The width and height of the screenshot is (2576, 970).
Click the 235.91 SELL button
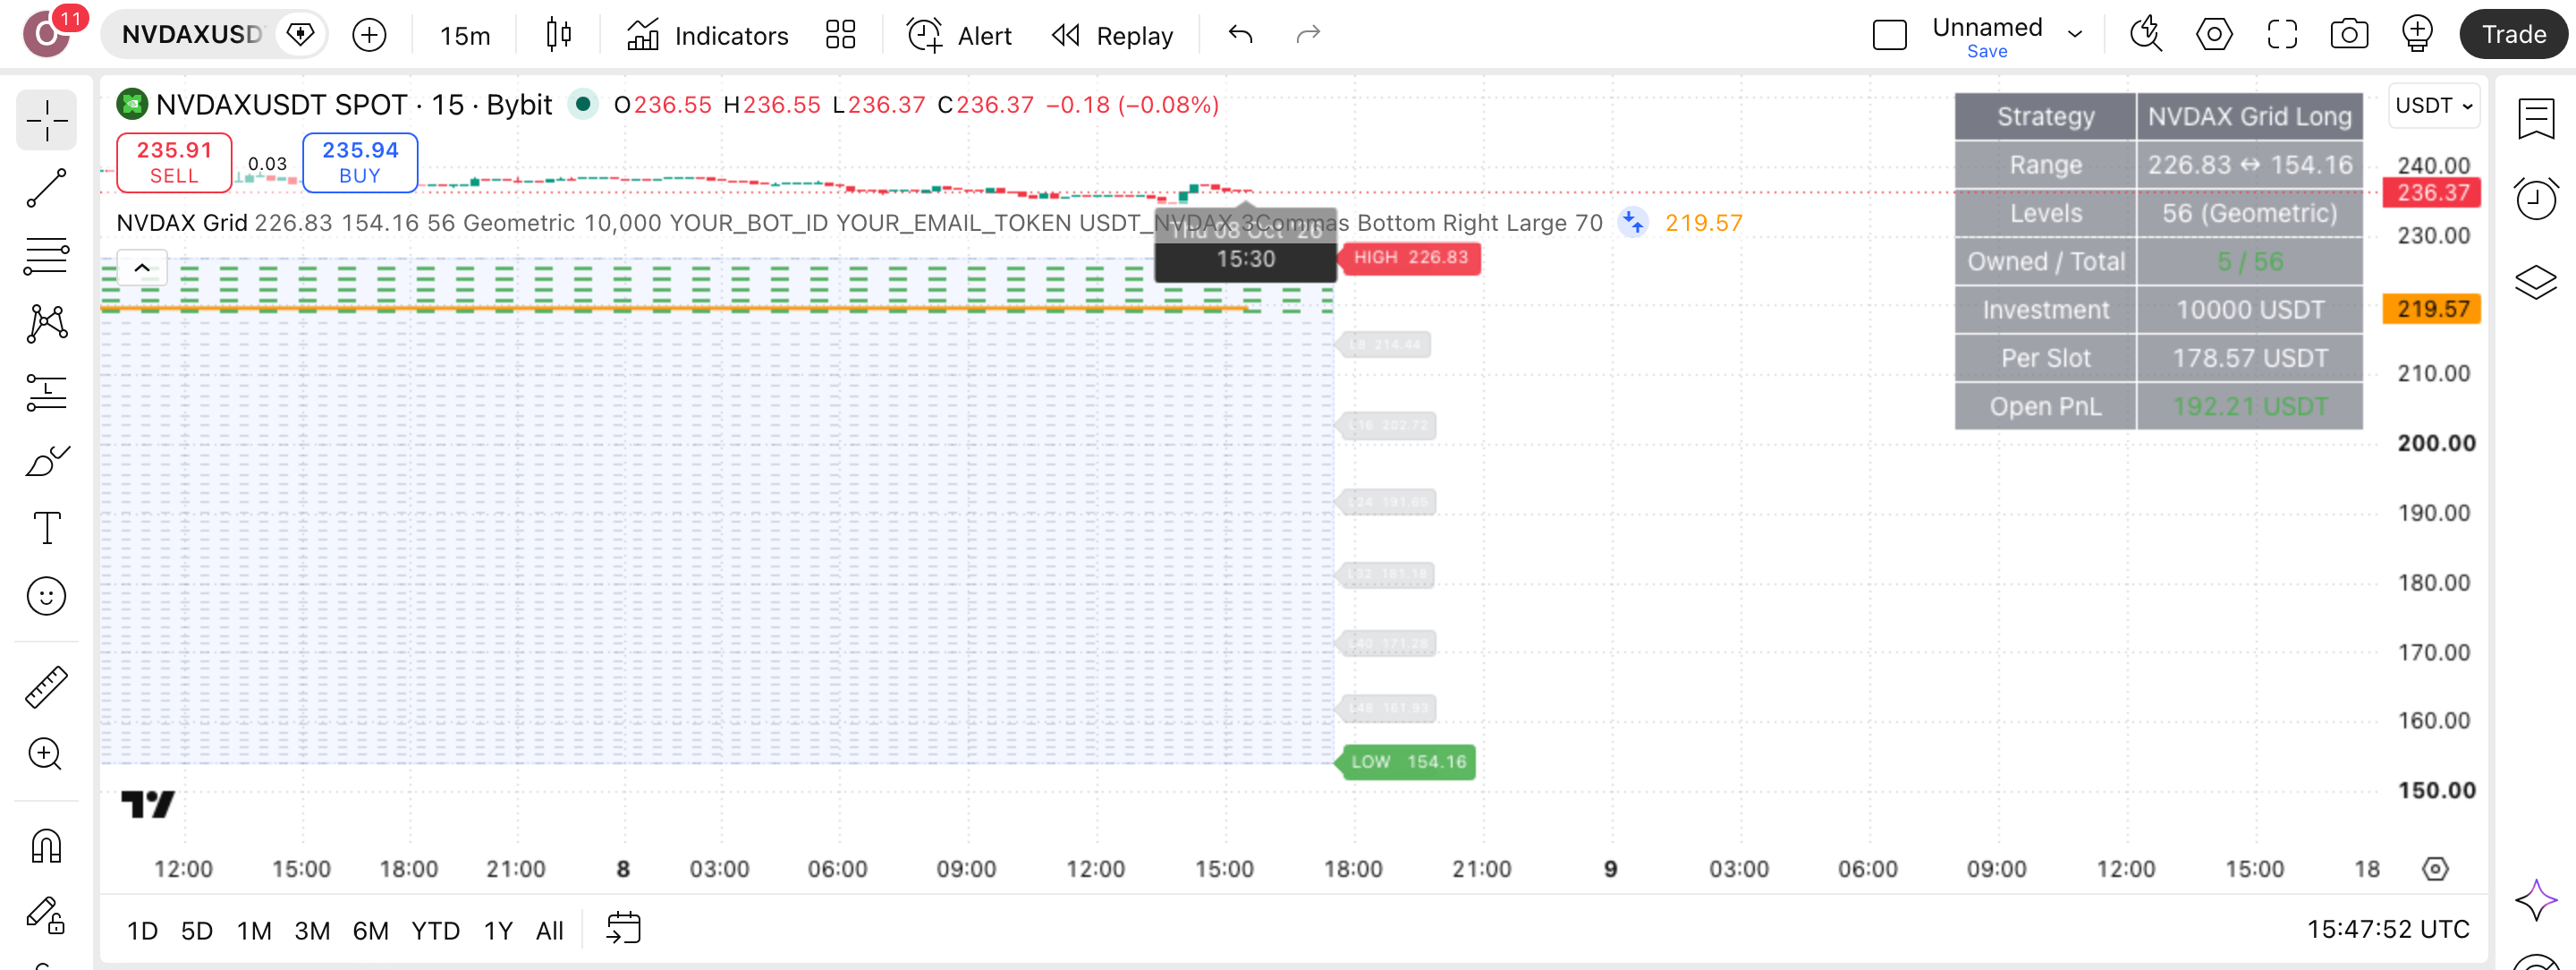174,162
